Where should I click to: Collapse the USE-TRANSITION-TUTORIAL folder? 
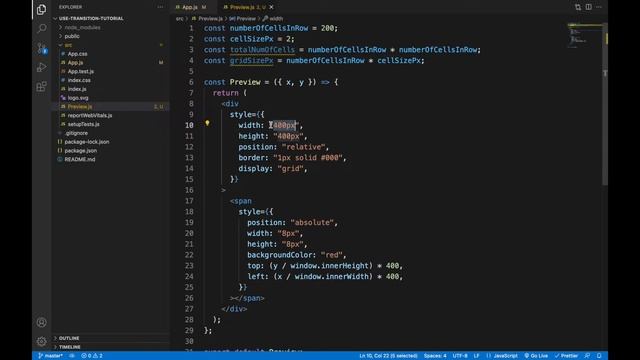click(x=91, y=18)
